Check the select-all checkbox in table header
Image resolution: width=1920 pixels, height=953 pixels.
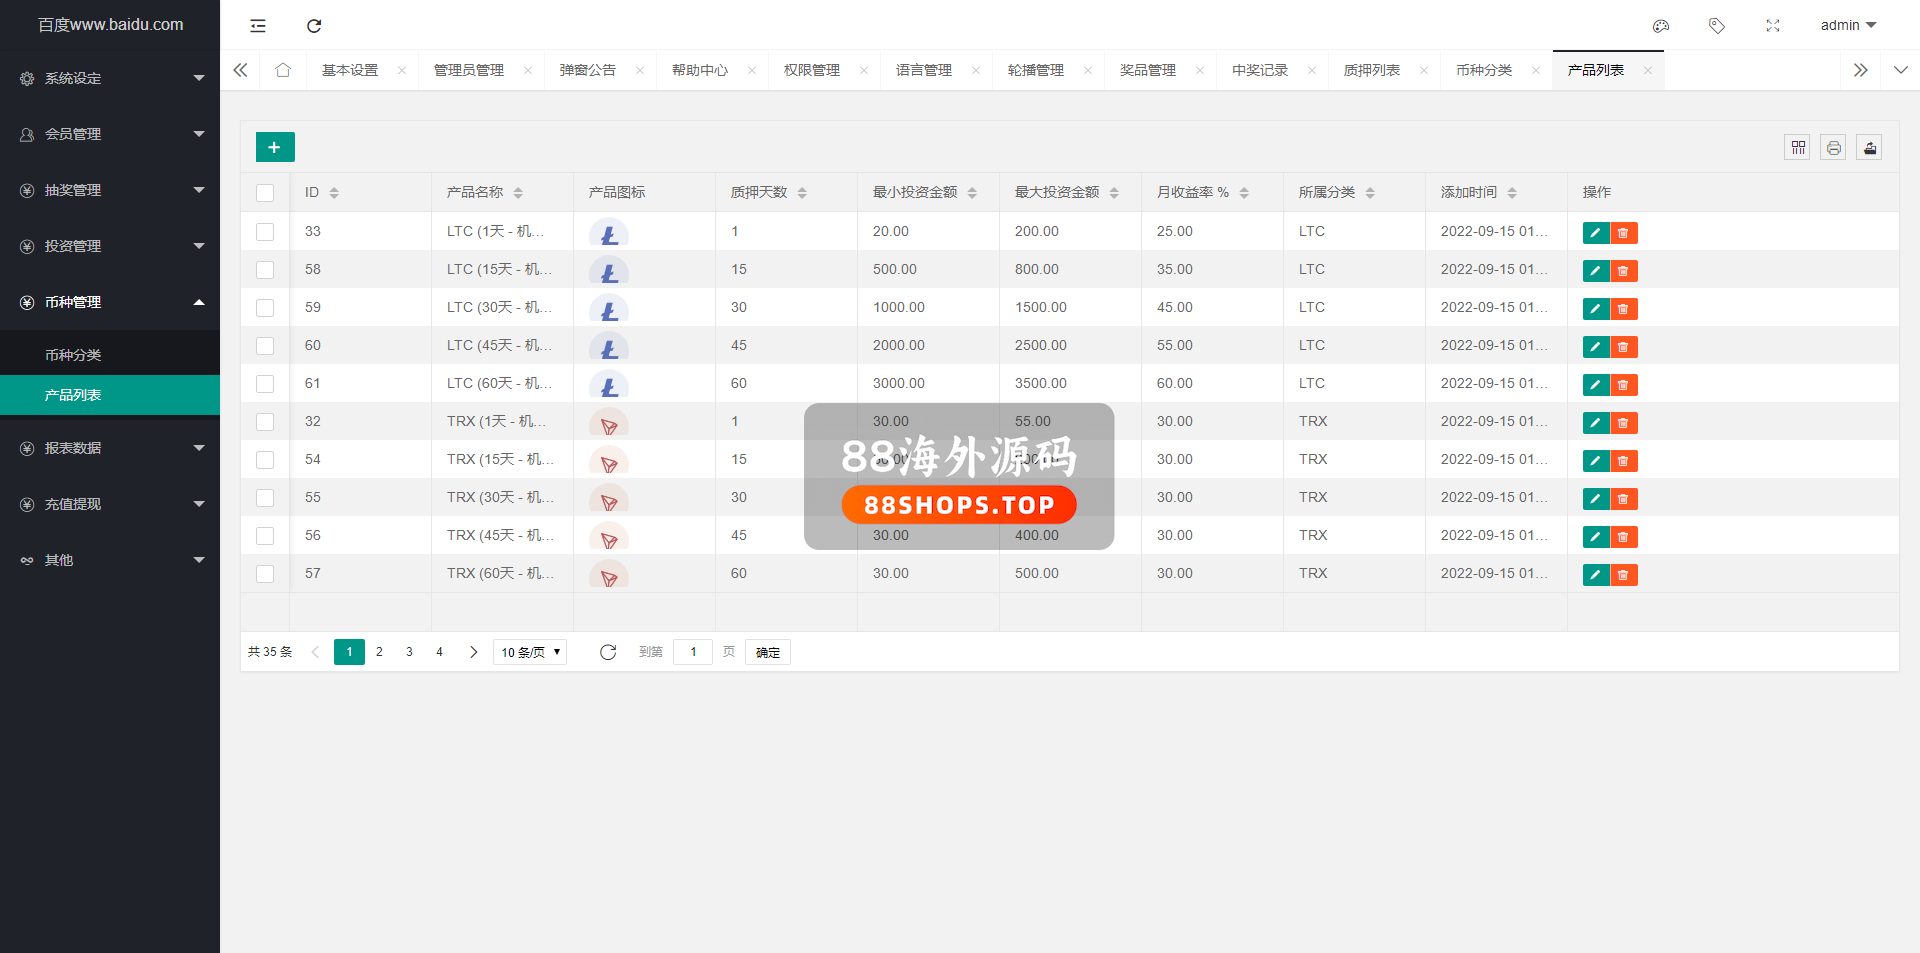click(265, 193)
